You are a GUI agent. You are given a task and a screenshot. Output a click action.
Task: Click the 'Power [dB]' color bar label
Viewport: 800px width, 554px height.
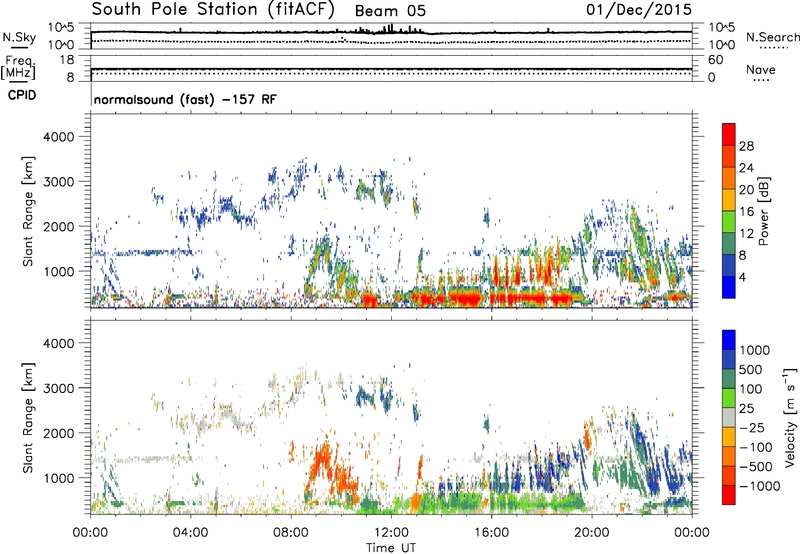coord(763,211)
